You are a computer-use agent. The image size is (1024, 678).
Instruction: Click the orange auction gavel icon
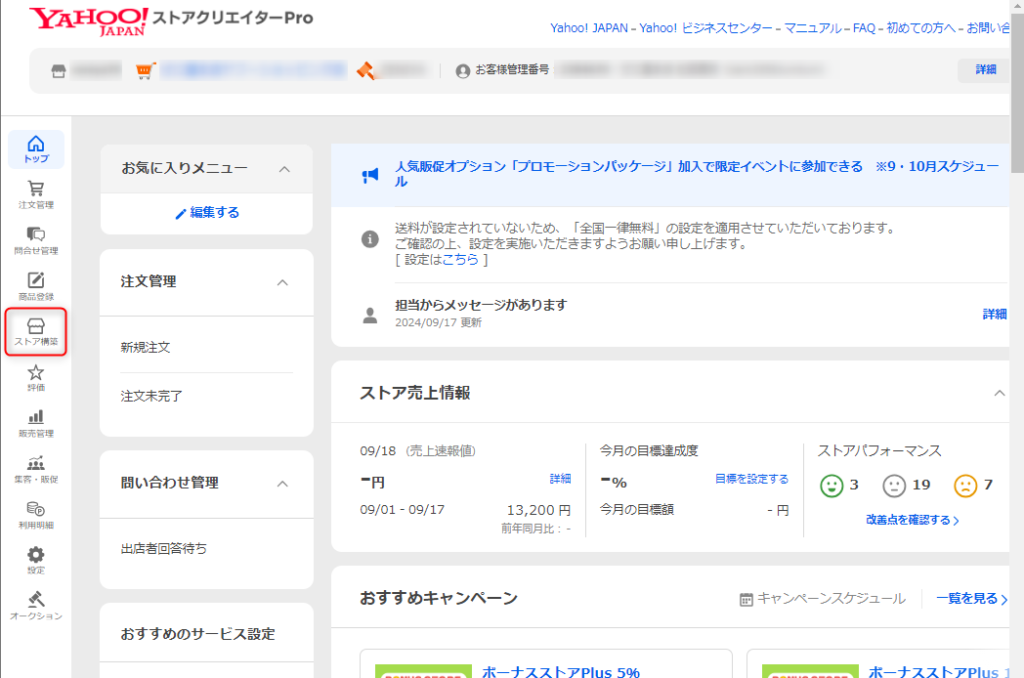(x=366, y=71)
